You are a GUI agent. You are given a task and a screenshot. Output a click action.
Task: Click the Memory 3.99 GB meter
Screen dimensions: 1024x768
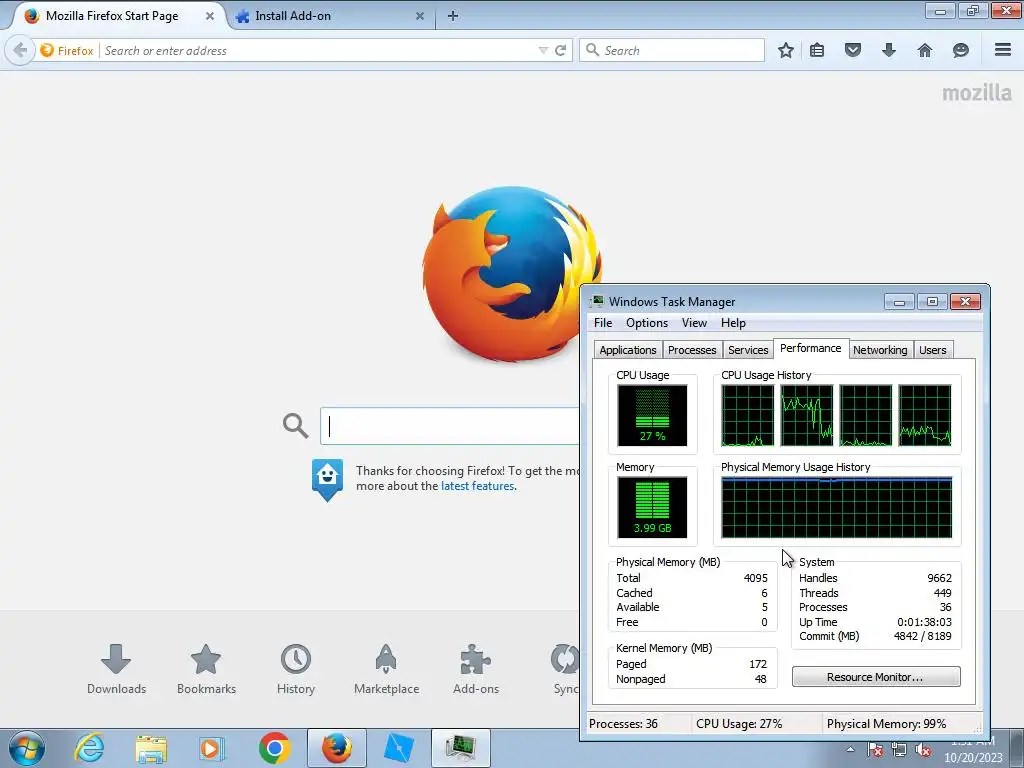652,507
